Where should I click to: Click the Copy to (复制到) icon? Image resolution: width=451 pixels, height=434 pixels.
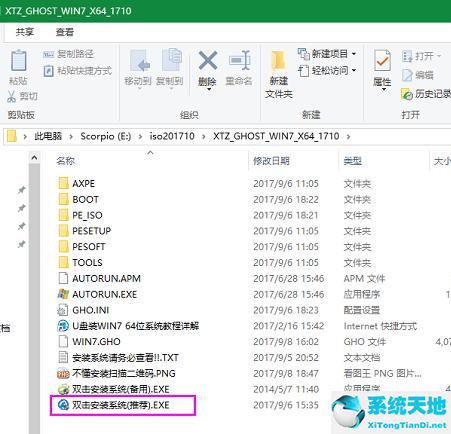tap(171, 60)
